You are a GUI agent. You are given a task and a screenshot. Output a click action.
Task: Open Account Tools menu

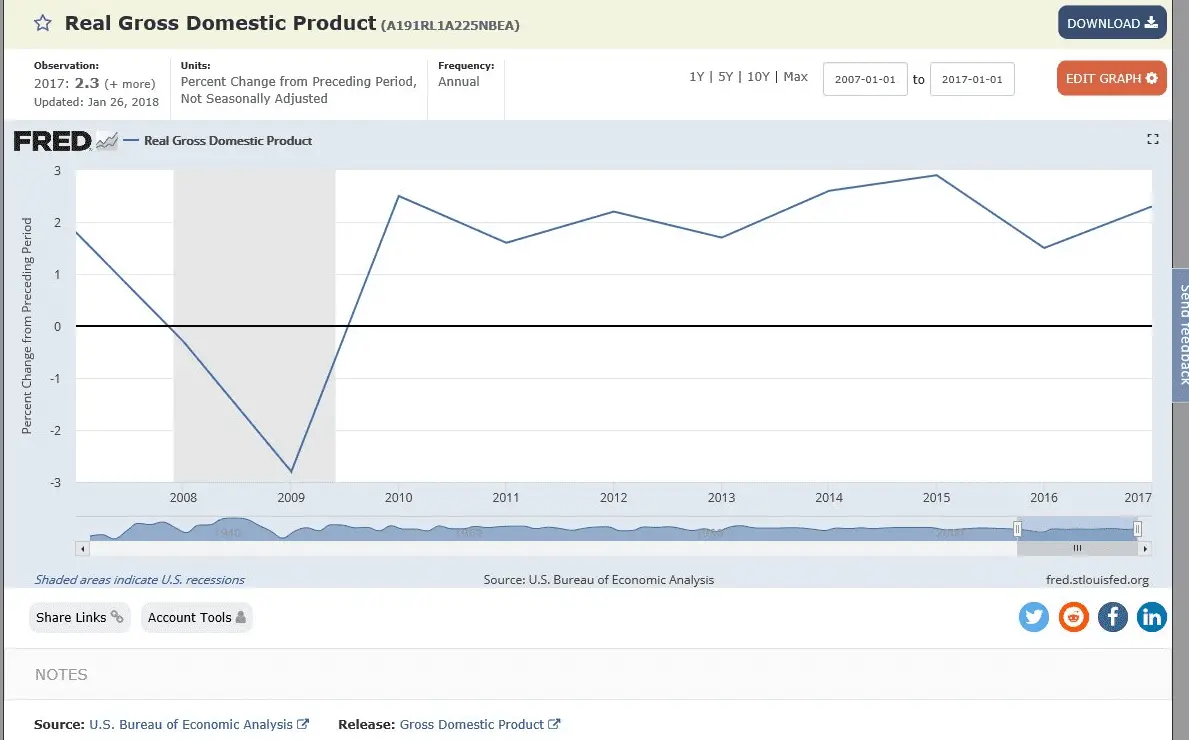[196, 618]
